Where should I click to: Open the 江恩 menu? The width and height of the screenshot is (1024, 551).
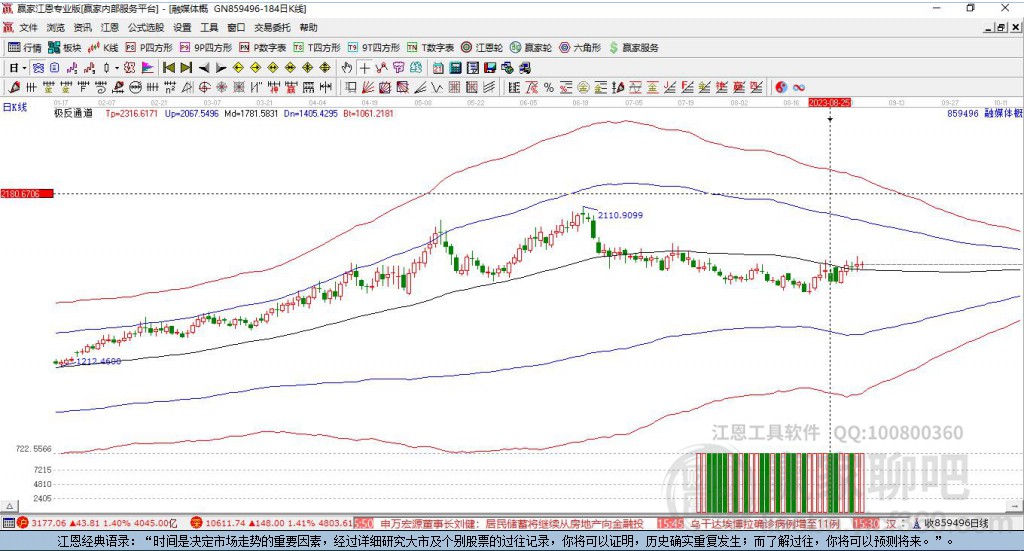point(110,27)
